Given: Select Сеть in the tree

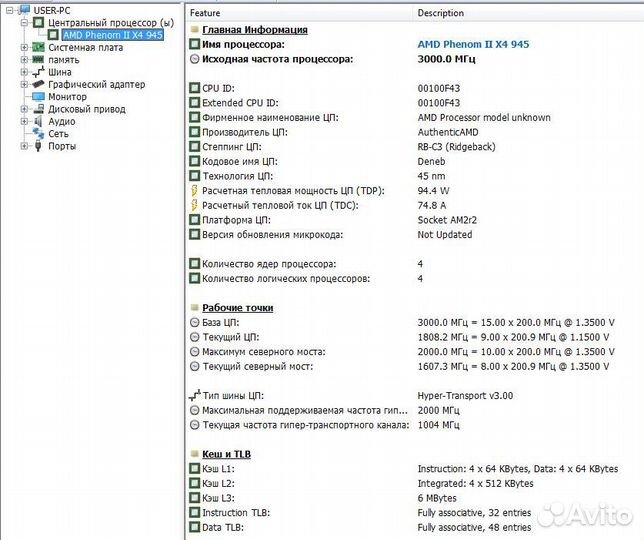Looking at the screenshot, I should pos(58,134).
